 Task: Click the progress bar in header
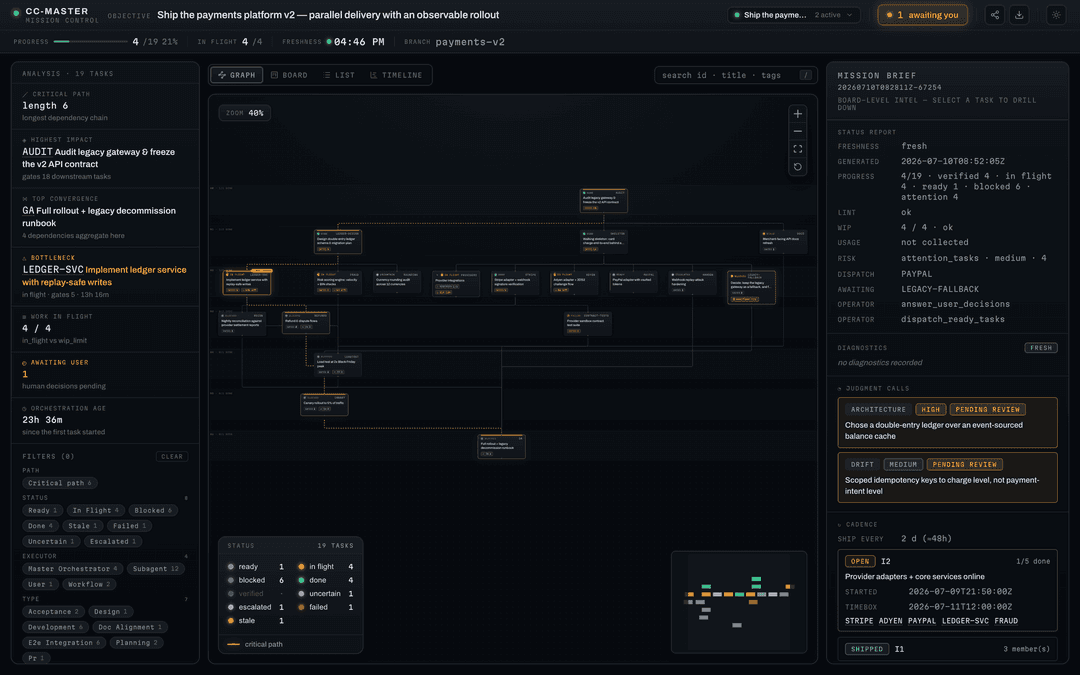tap(91, 42)
